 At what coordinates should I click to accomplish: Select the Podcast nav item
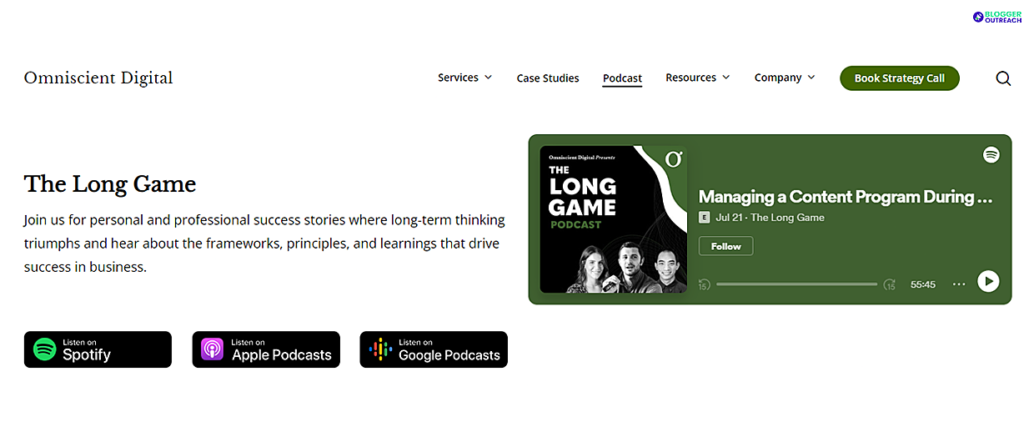pos(622,78)
